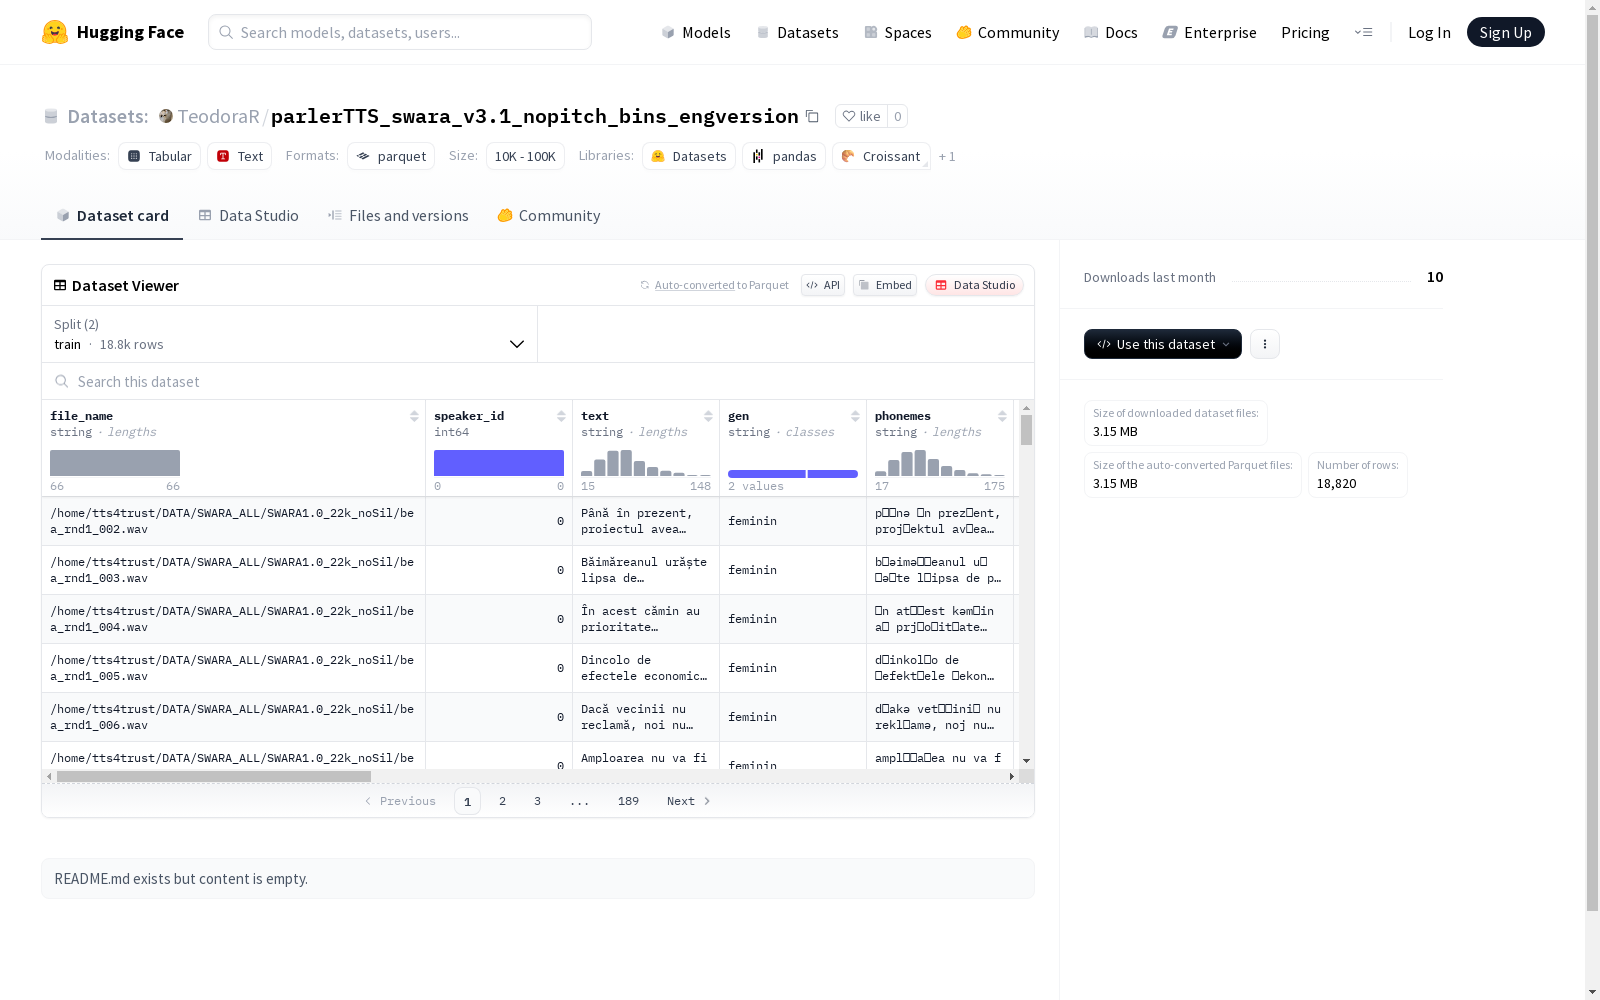Click the Tabular modality tag

point(160,156)
